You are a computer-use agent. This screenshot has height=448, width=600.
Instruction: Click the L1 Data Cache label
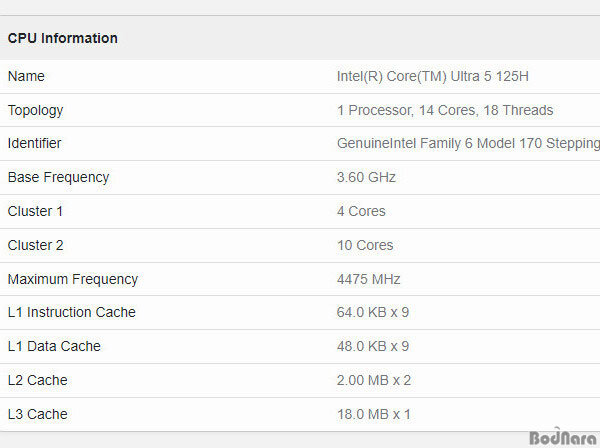[54, 346]
